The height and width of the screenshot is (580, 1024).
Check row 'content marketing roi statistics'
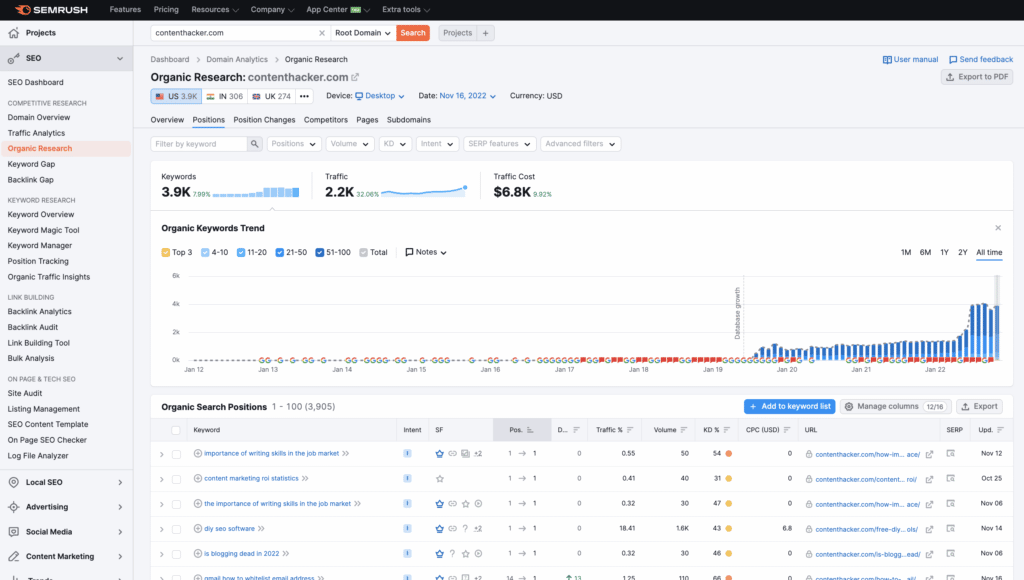[176, 479]
